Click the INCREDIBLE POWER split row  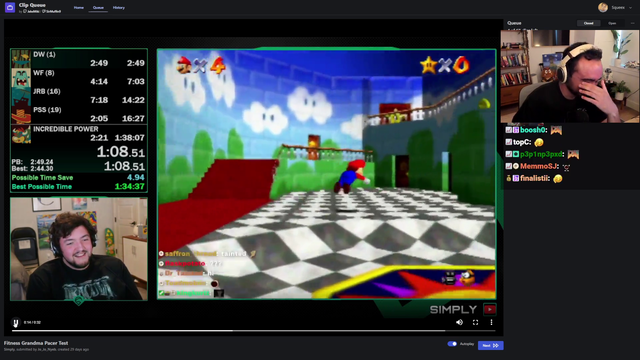[x=78, y=134]
